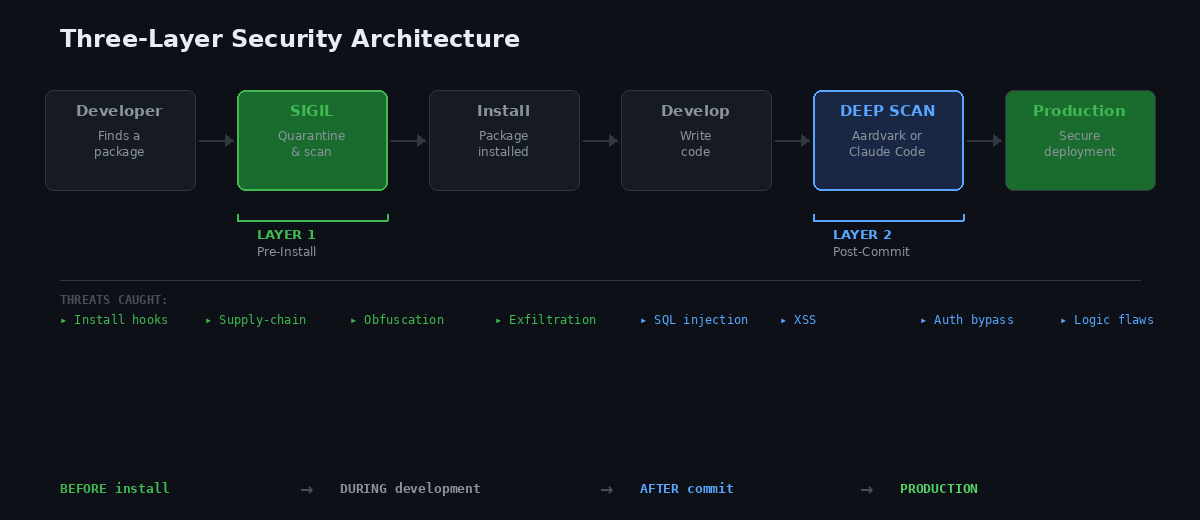Select the blue DEEP SCAN box
Screen dimensions: 1200x520
coord(888,140)
